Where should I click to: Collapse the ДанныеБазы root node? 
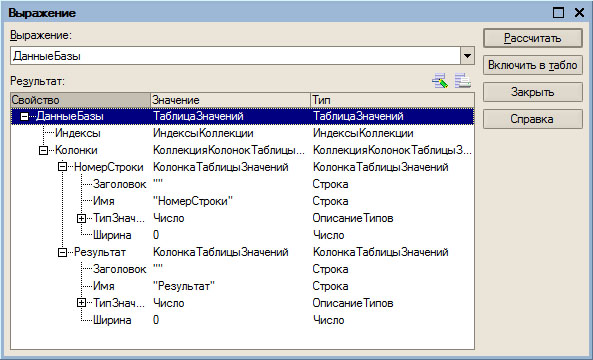pos(24,116)
